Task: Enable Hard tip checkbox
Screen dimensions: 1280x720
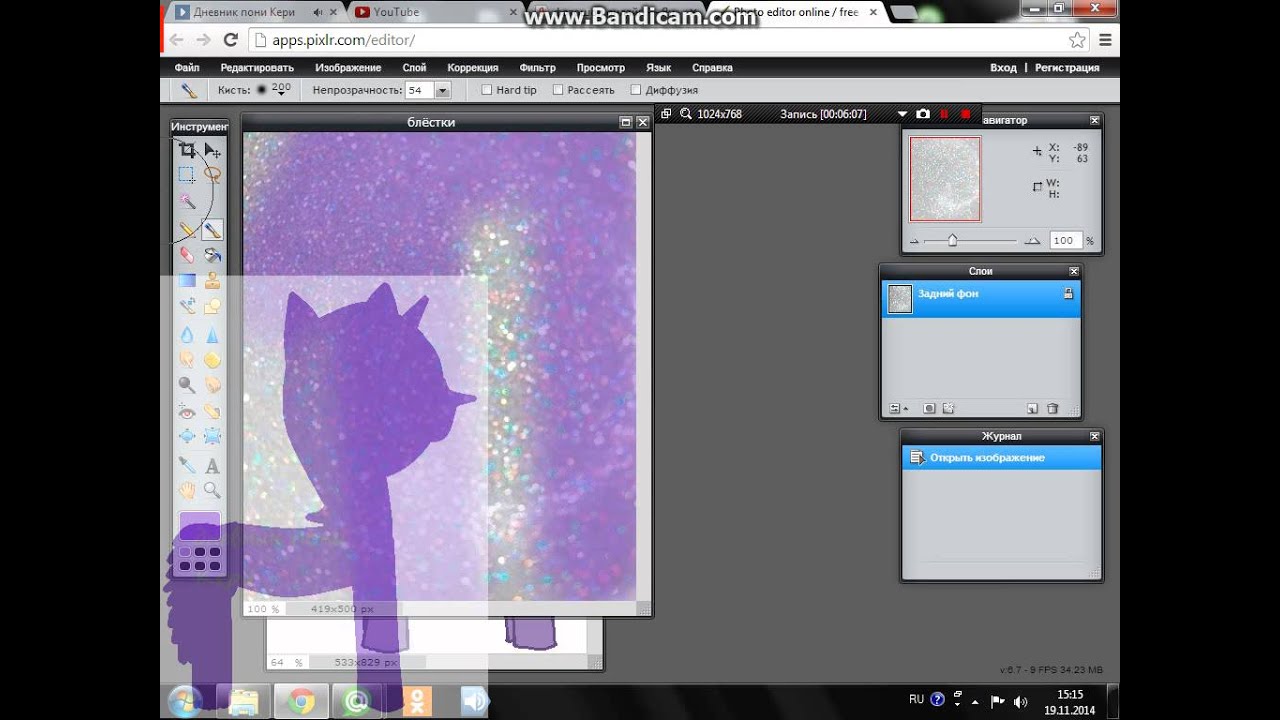Action: (x=487, y=90)
